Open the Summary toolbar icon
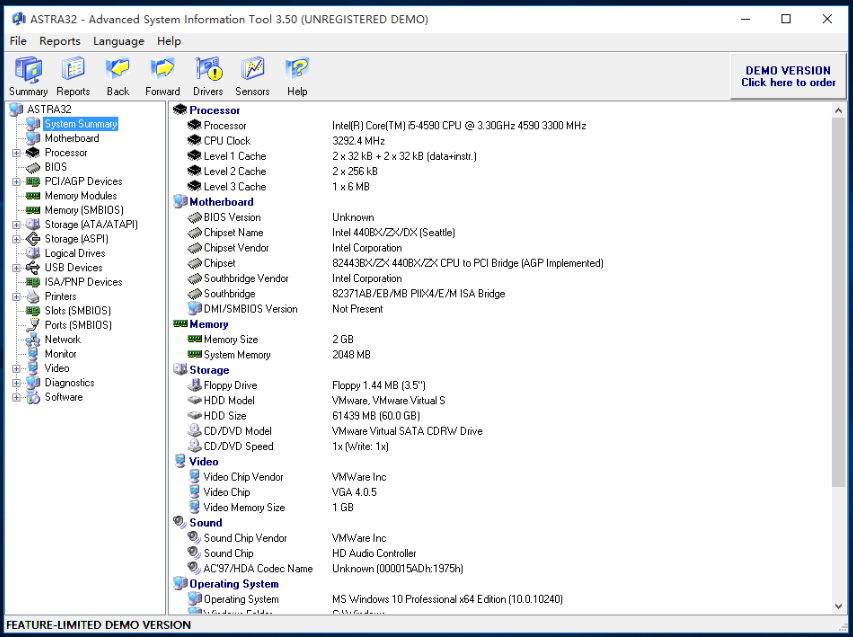 coord(28,70)
